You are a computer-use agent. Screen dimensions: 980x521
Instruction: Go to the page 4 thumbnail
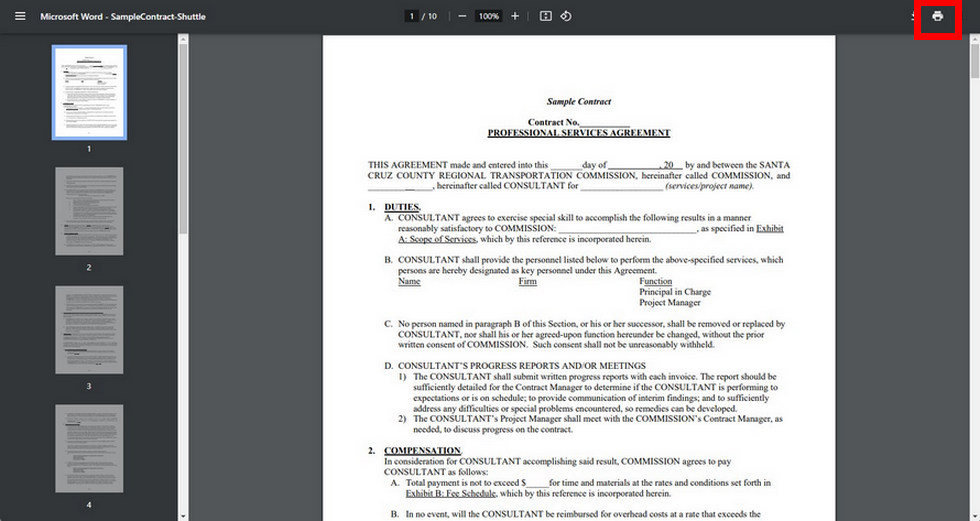pyautogui.click(x=89, y=449)
